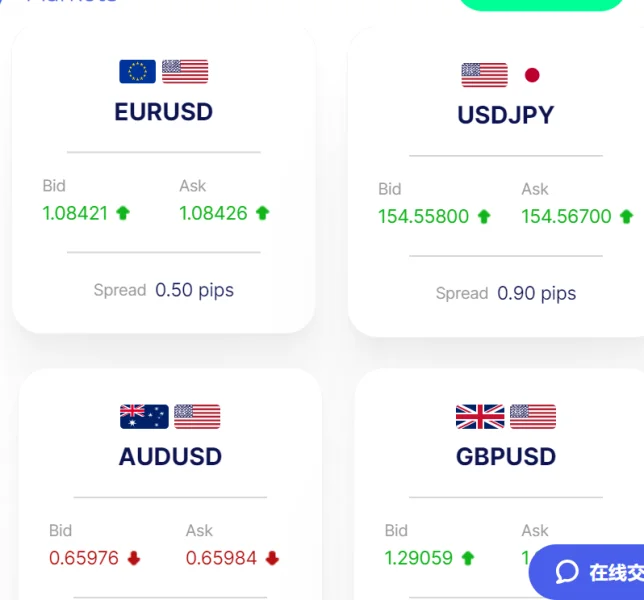Click the EURUSD spread 0.50 pips value
The height and width of the screenshot is (600, 644).
tap(194, 290)
